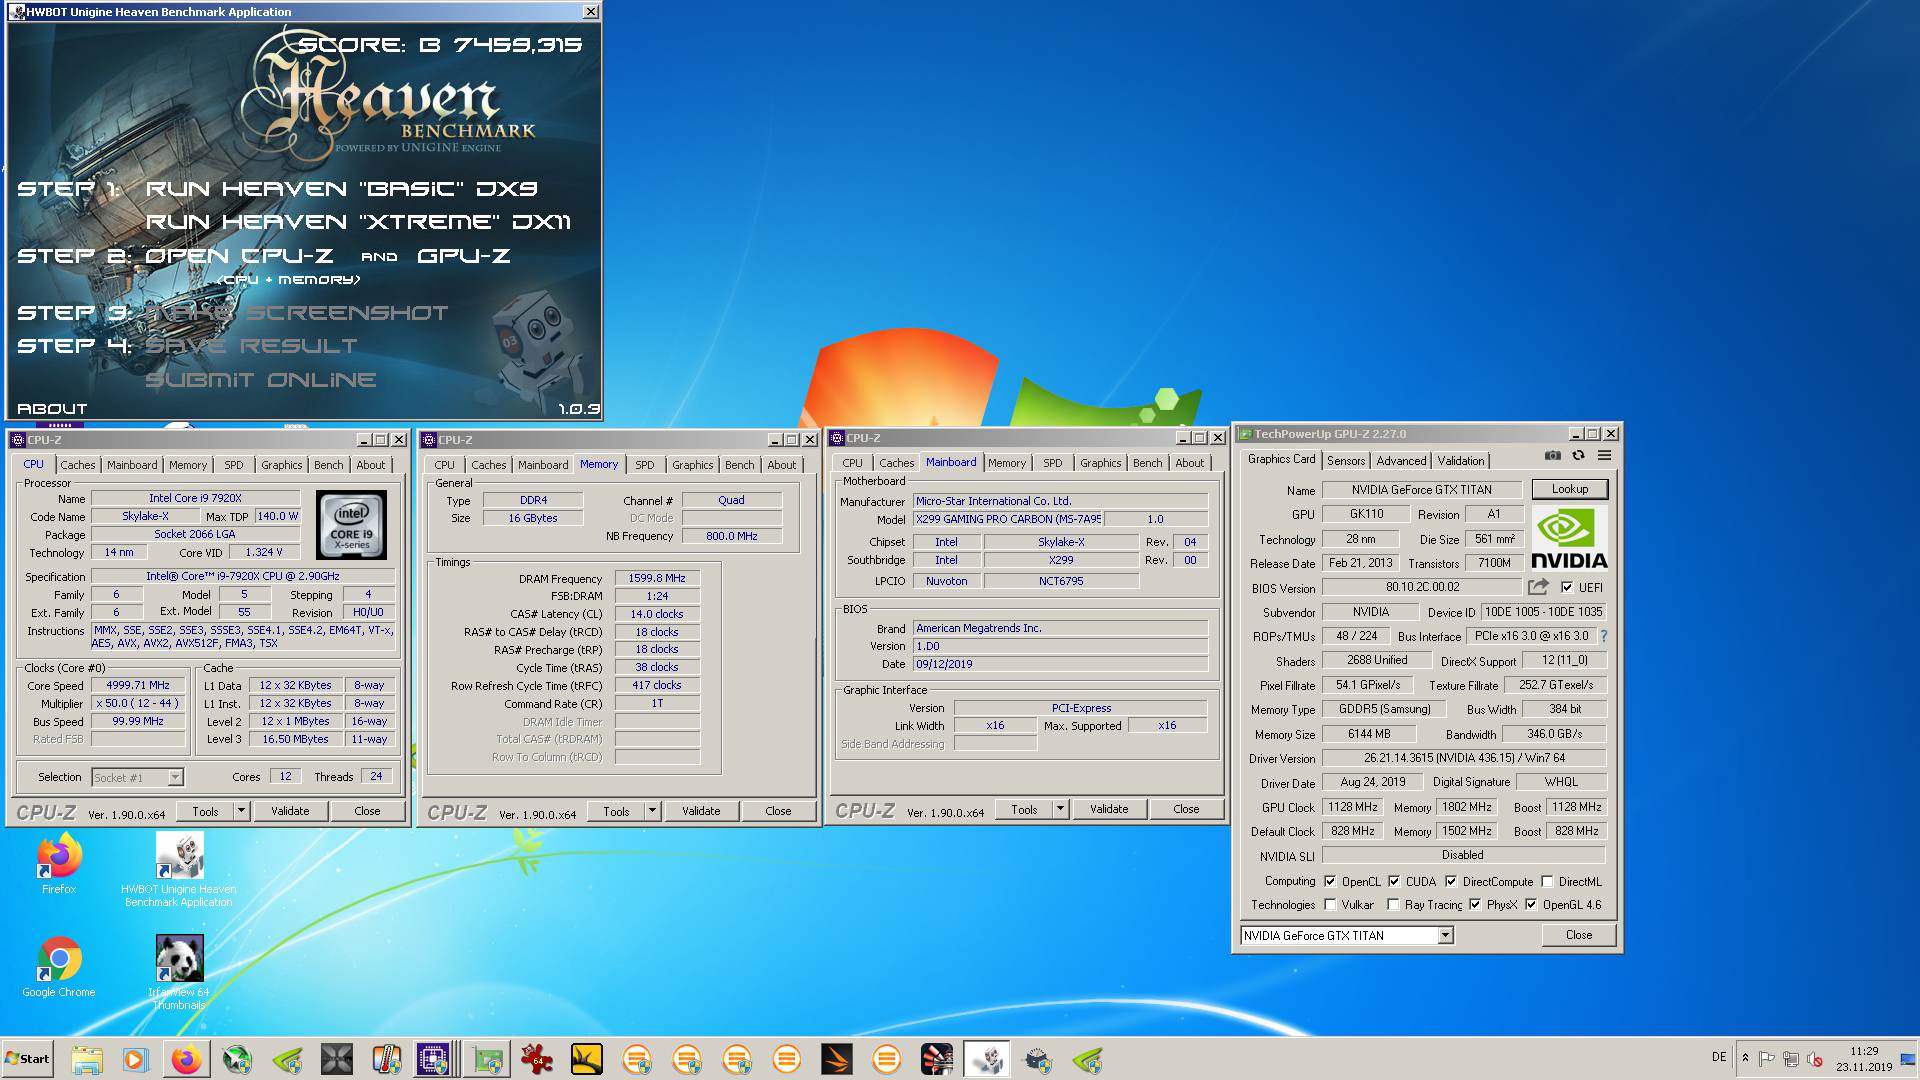This screenshot has height=1080, width=1920.
Task: Click the volume icon in system tray
Action: pyautogui.click(x=1815, y=1058)
